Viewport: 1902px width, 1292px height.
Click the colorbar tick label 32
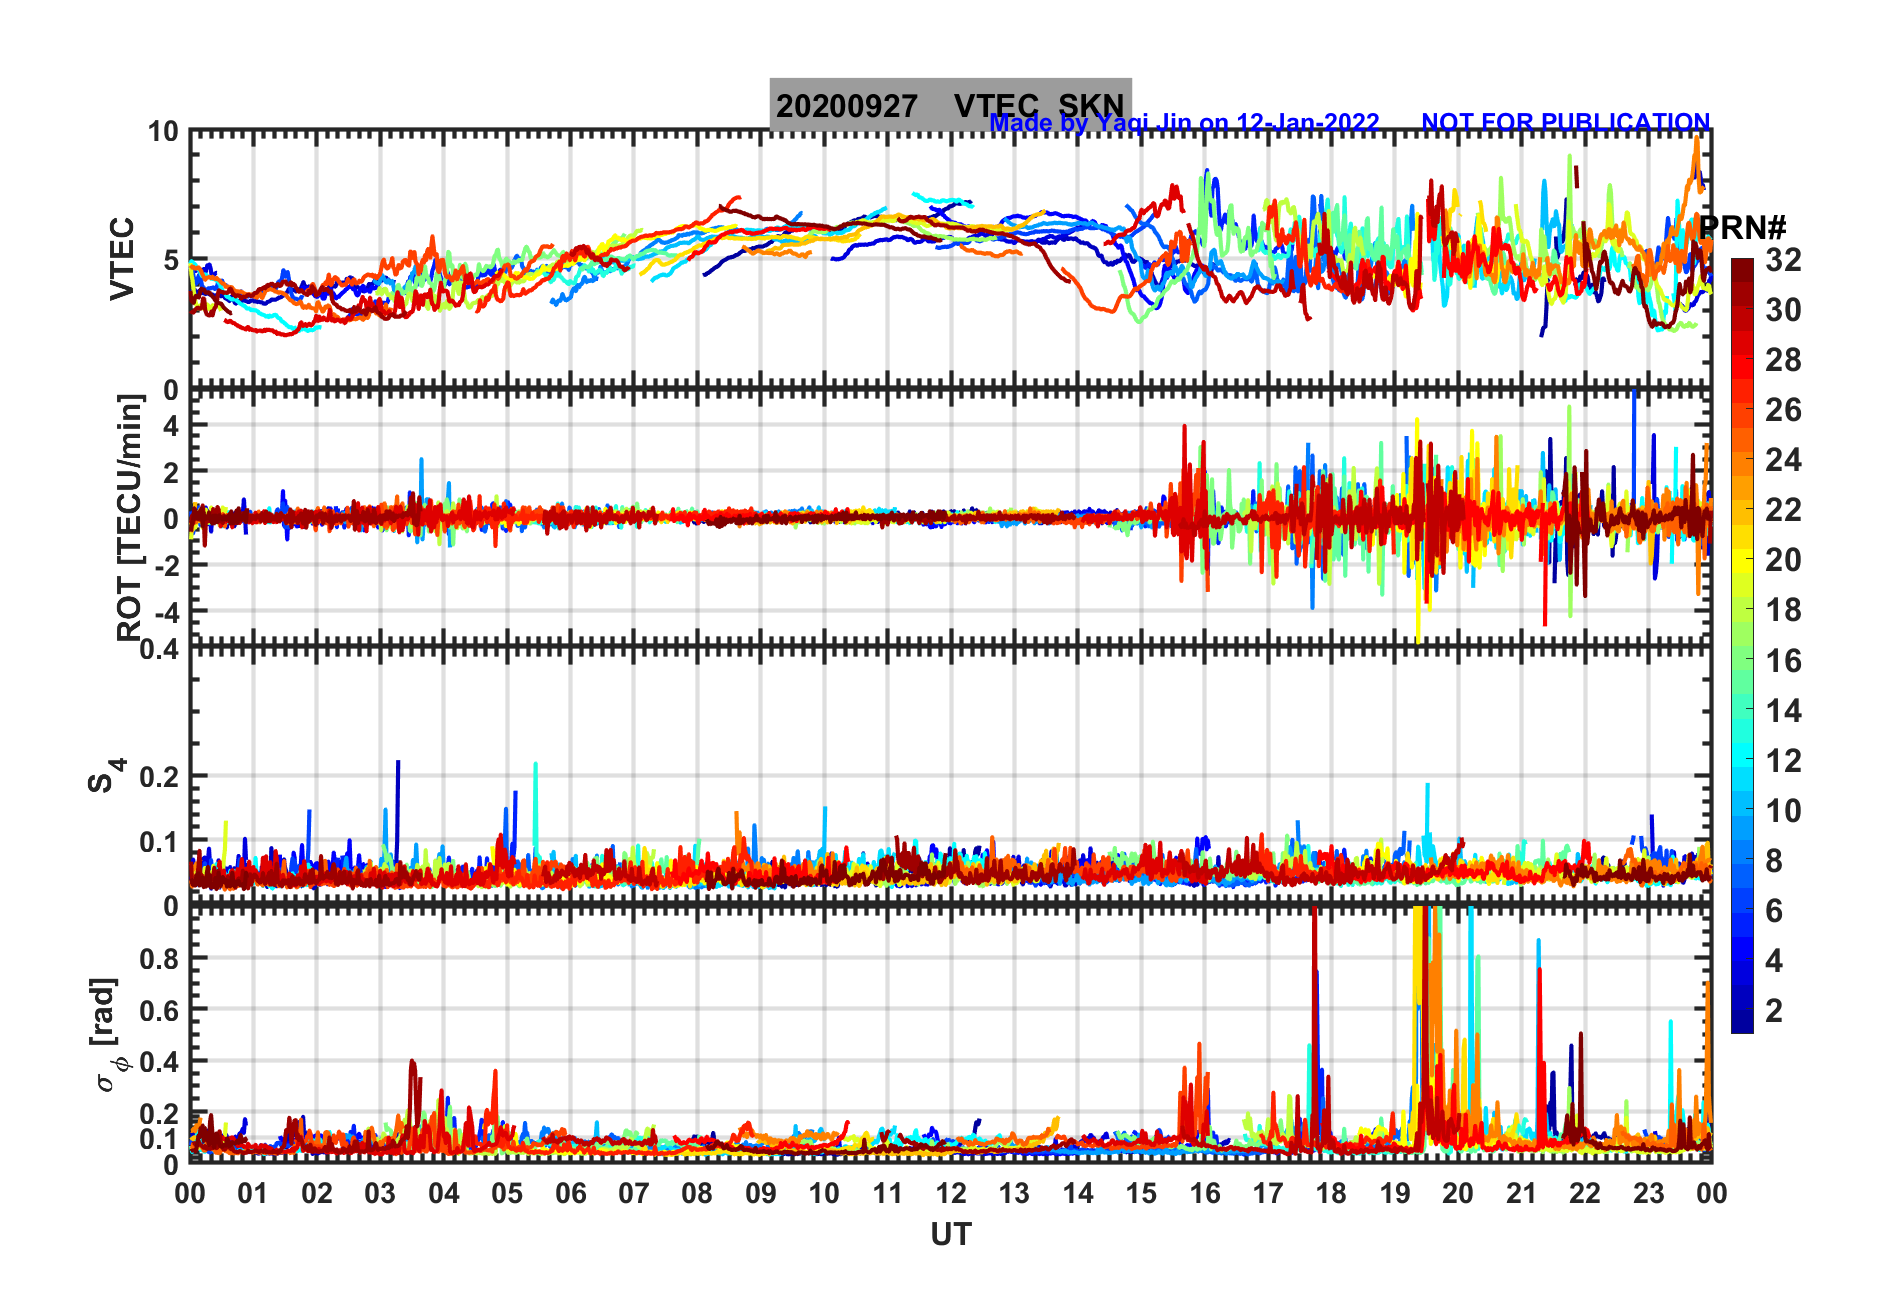click(x=1783, y=260)
